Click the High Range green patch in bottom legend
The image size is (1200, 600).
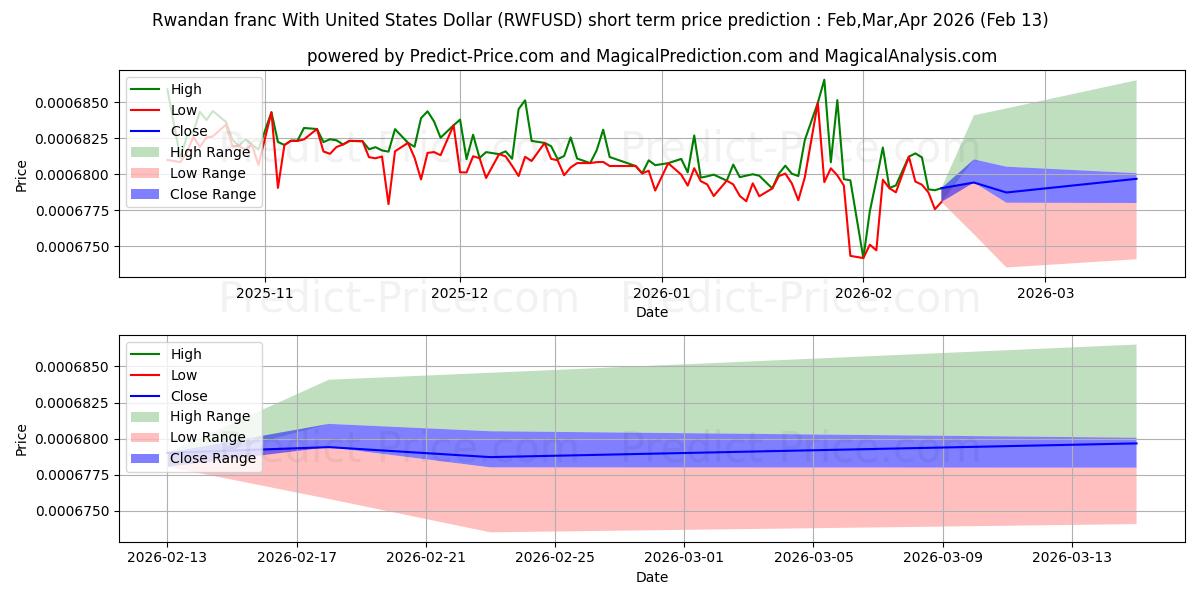pos(147,417)
